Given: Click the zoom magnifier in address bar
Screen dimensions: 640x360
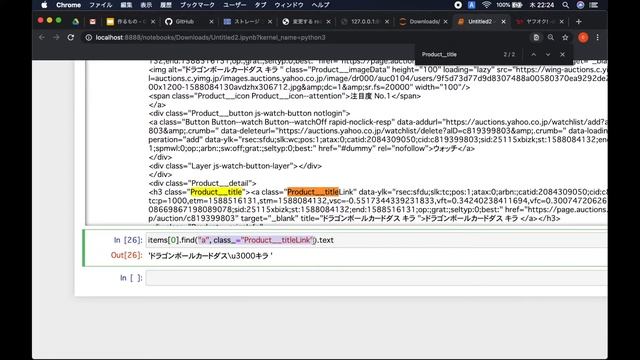Looking at the screenshot, I should pyautogui.click(x=551, y=37).
